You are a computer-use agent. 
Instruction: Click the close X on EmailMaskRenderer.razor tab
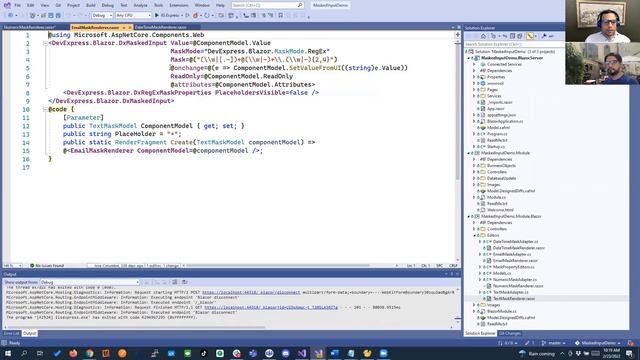click(130, 27)
